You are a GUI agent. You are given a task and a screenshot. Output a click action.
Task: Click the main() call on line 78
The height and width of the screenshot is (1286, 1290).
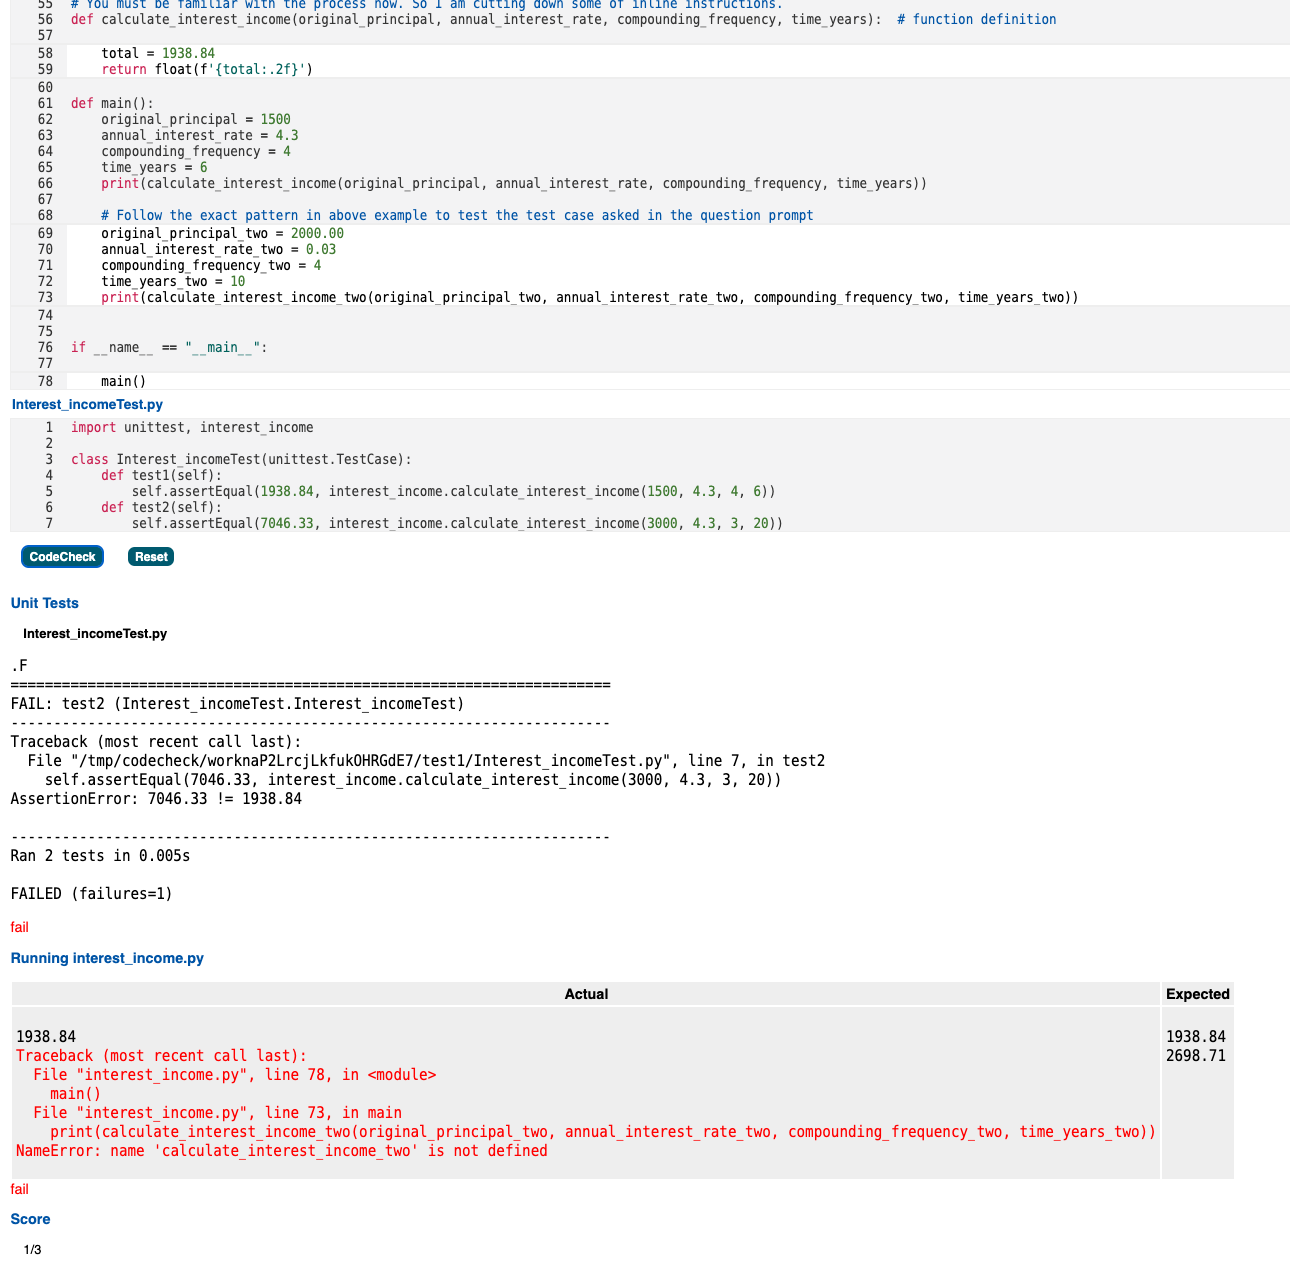pyautogui.click(x=123, y=381)
